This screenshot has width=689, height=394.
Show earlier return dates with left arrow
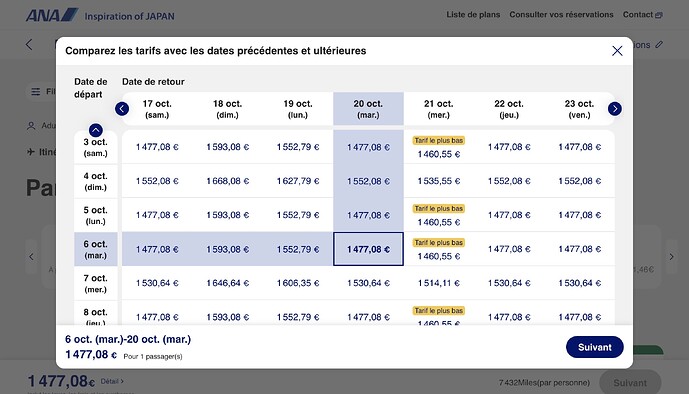pos(122,108)
